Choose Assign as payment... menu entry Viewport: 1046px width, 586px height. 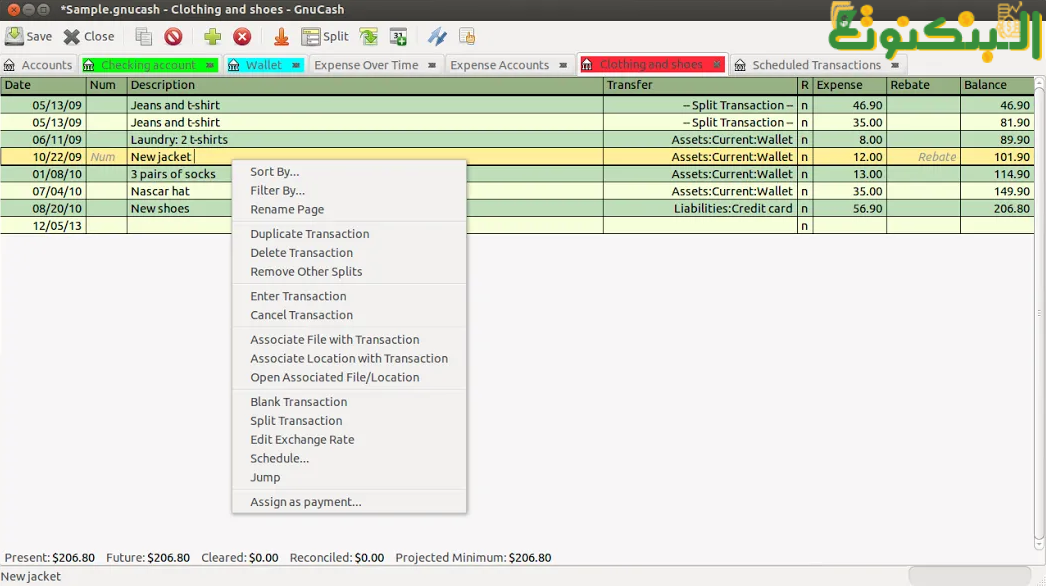[349, 502]
